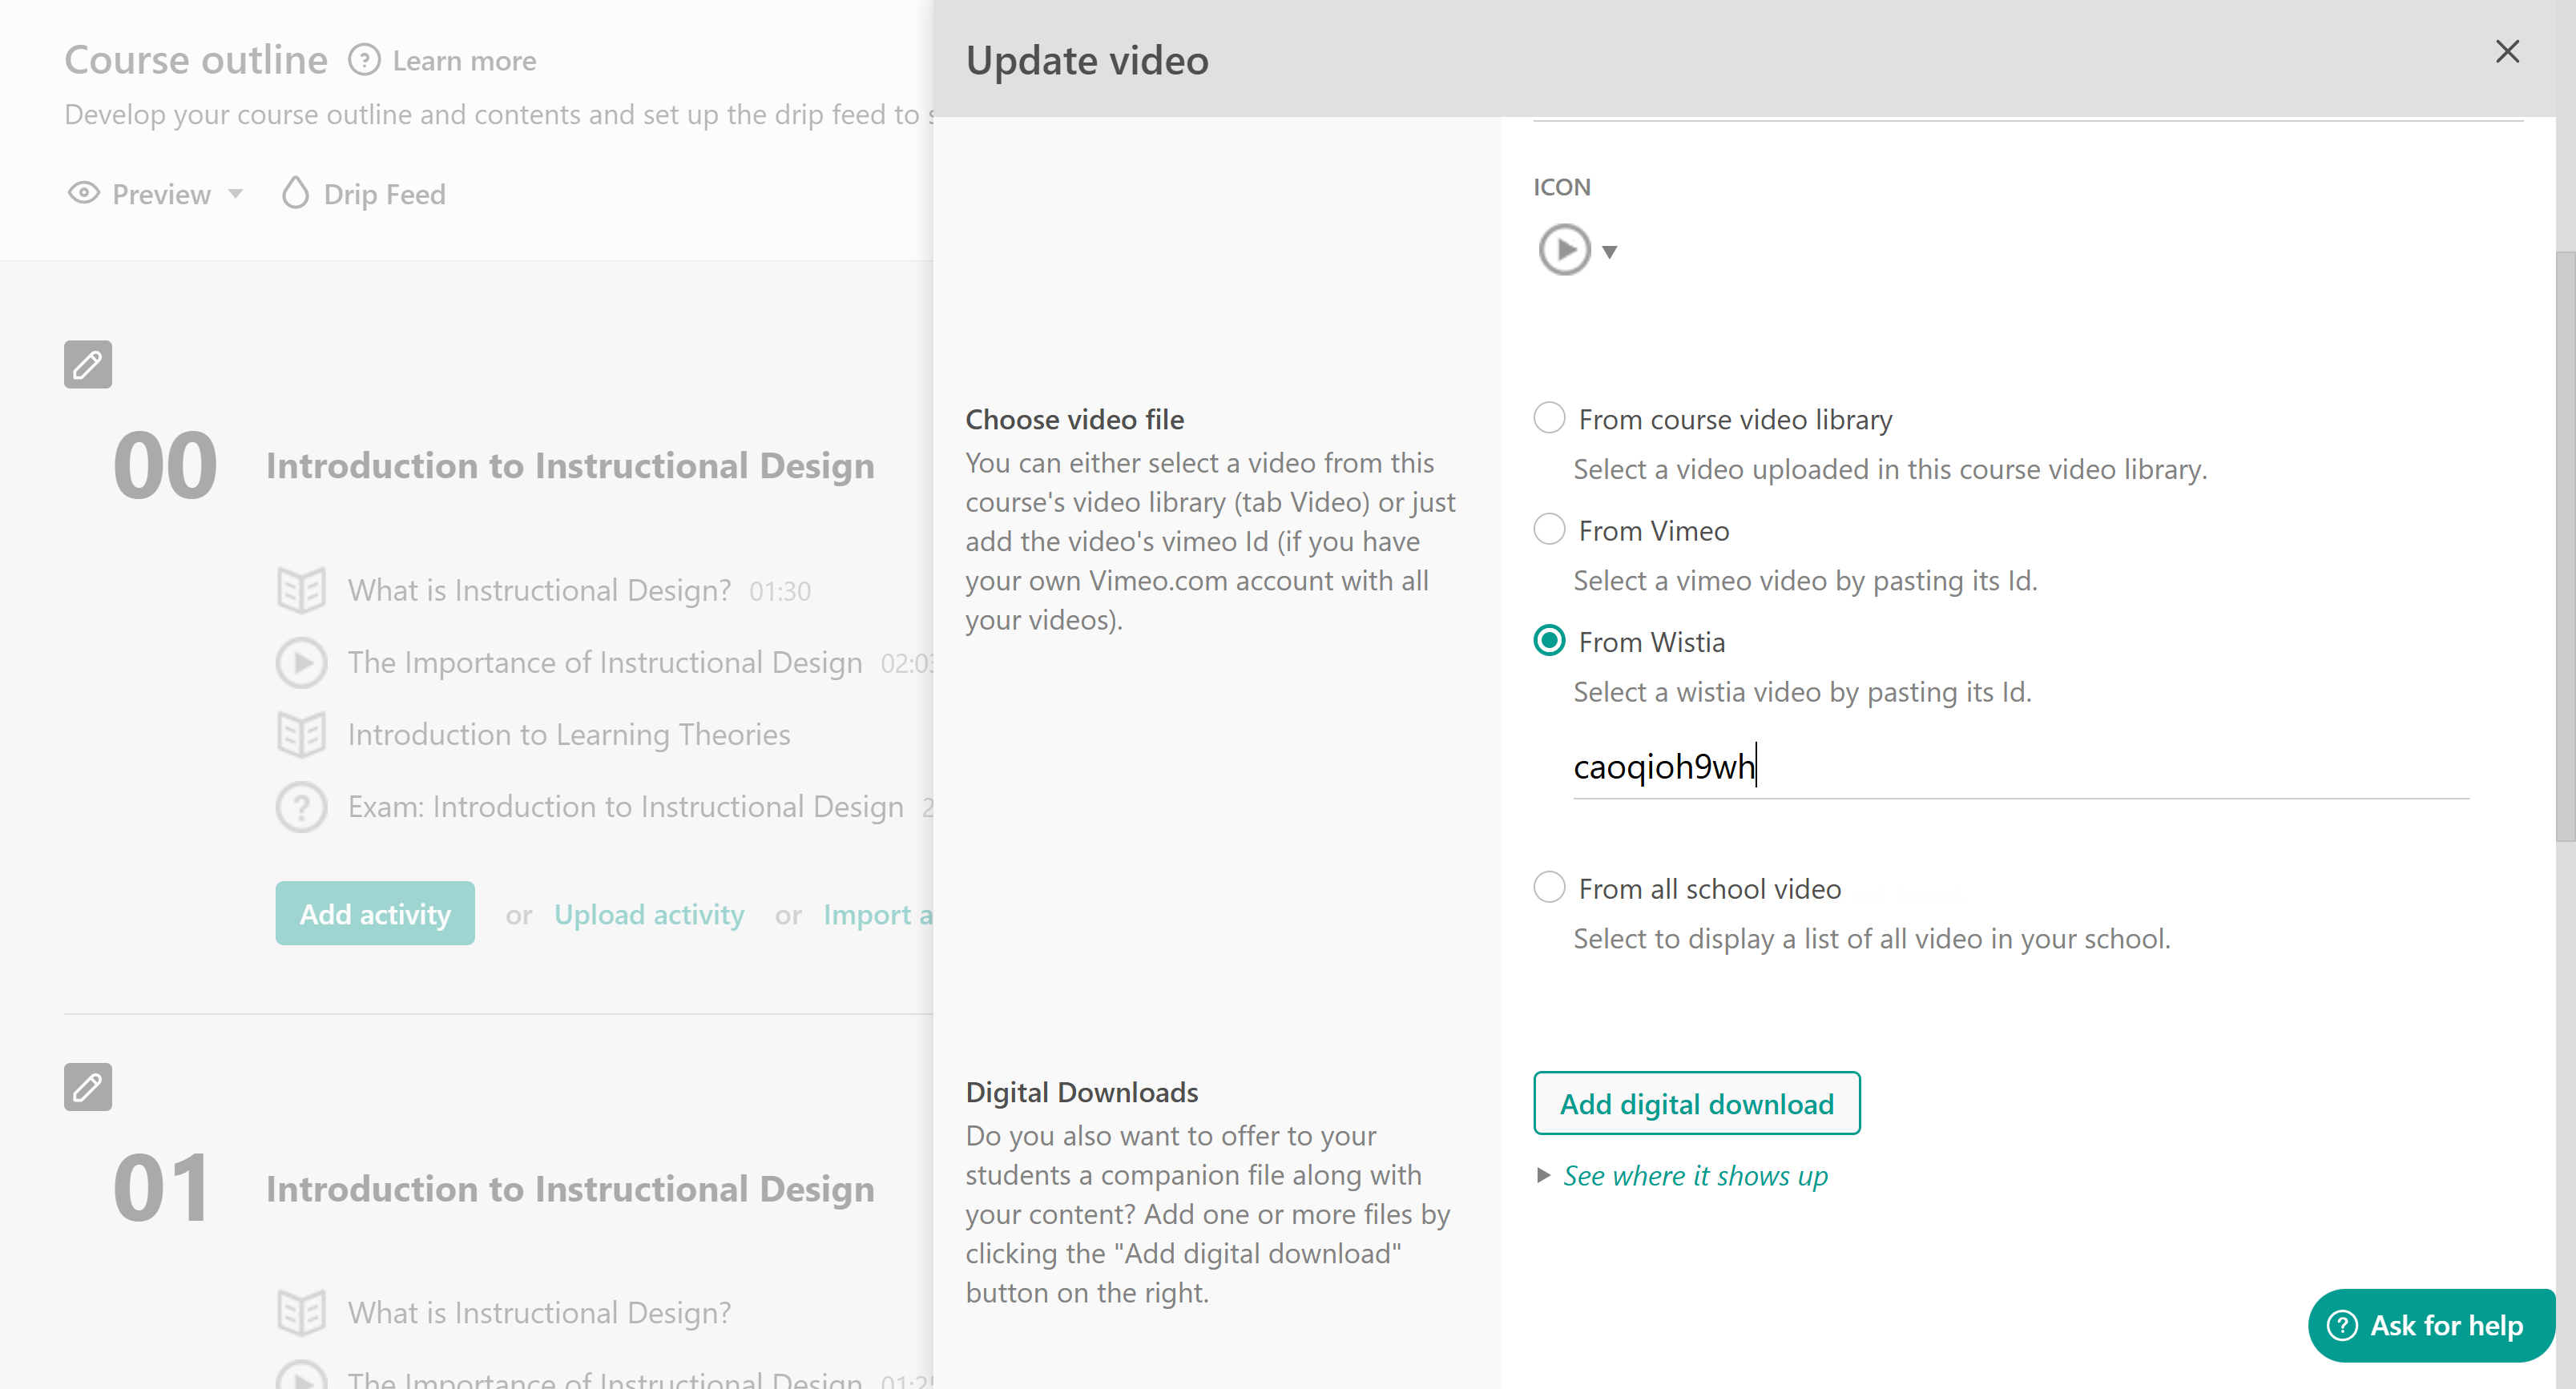Expand See where it shows up
The image size is (2576, 1389).
(1694, 1175)
